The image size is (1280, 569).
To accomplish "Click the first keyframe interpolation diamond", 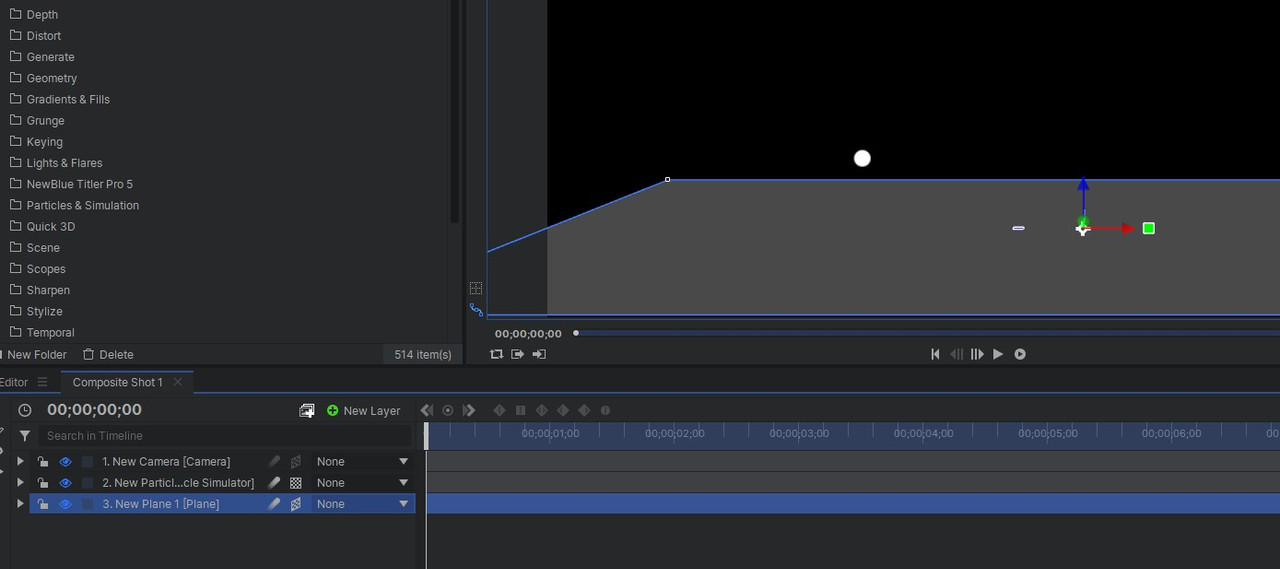I will click(499, 410).
